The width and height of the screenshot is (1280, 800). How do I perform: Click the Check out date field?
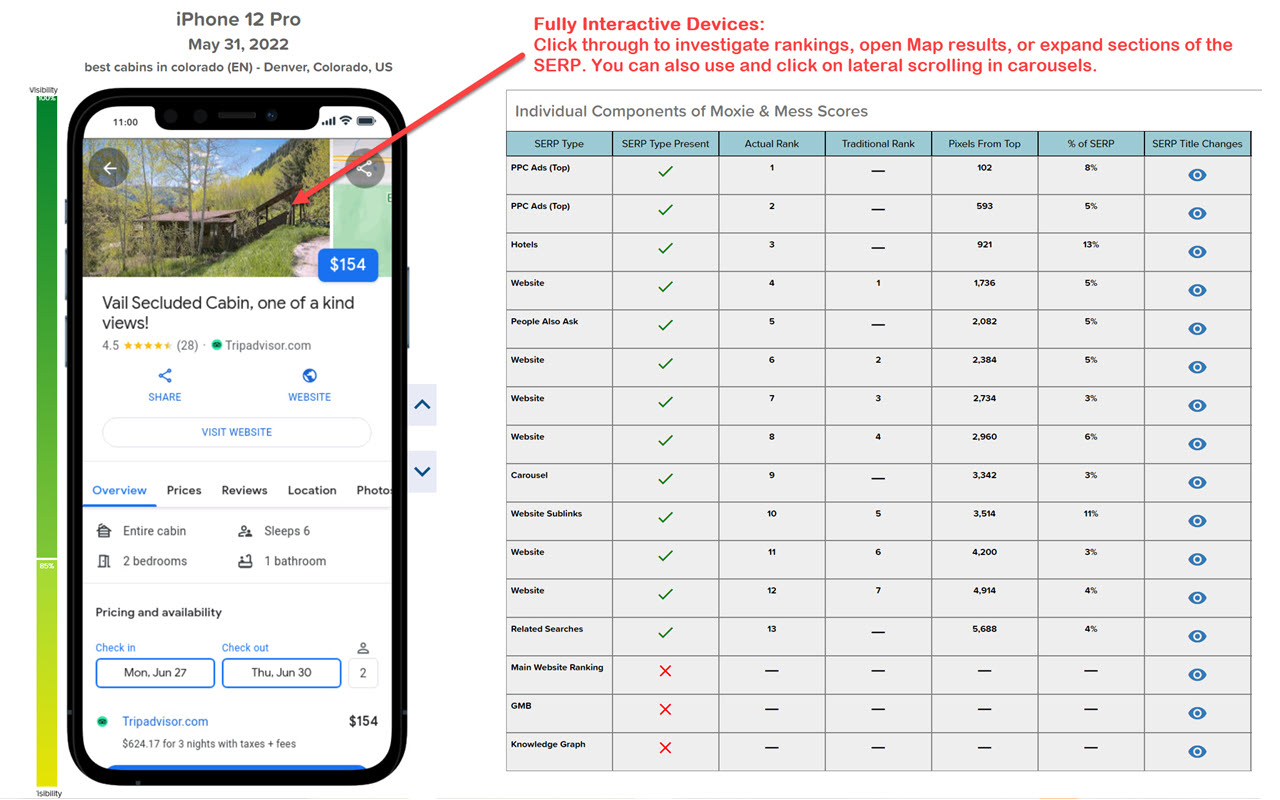281,673
